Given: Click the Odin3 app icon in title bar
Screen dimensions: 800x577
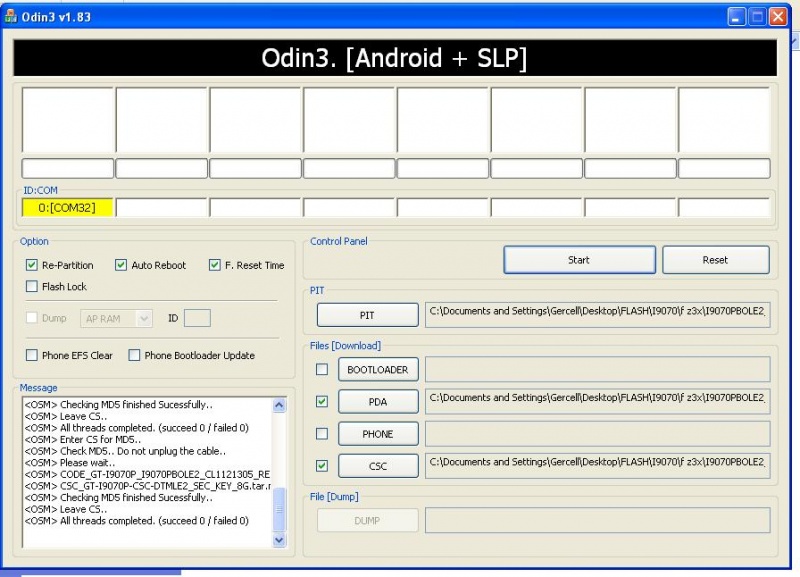Looking at the screenshot, I should (10, 16).
